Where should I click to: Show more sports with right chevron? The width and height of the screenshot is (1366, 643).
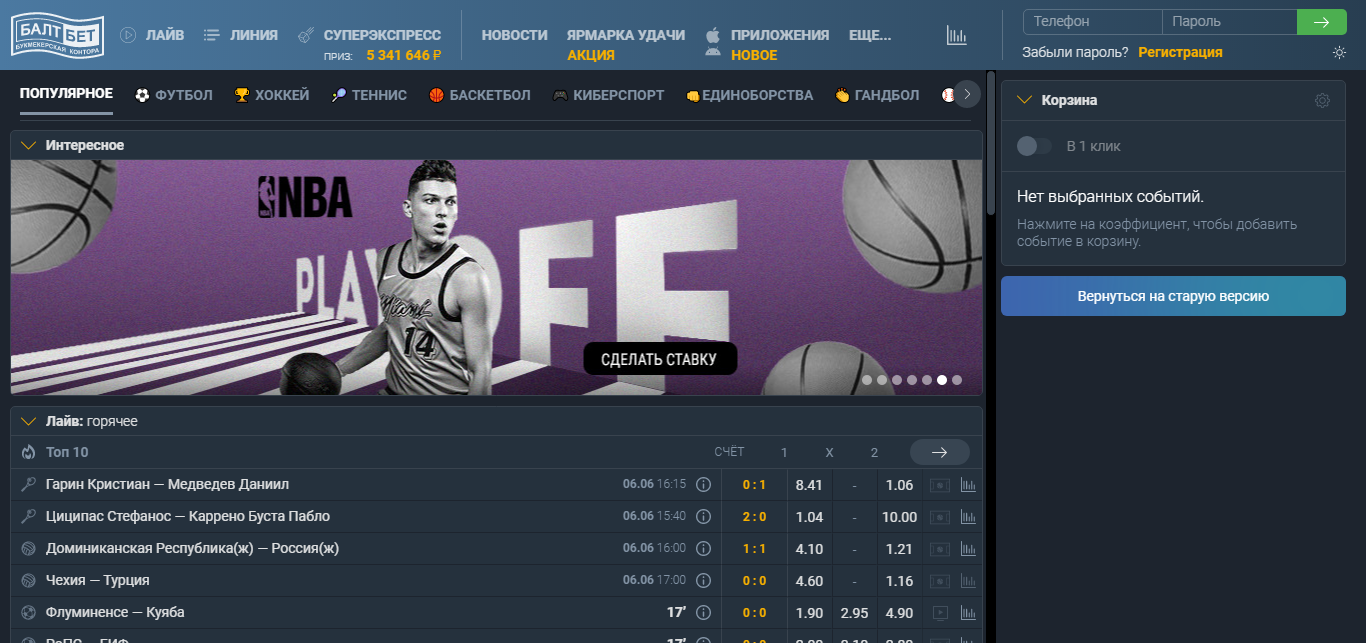coord(967,94)
